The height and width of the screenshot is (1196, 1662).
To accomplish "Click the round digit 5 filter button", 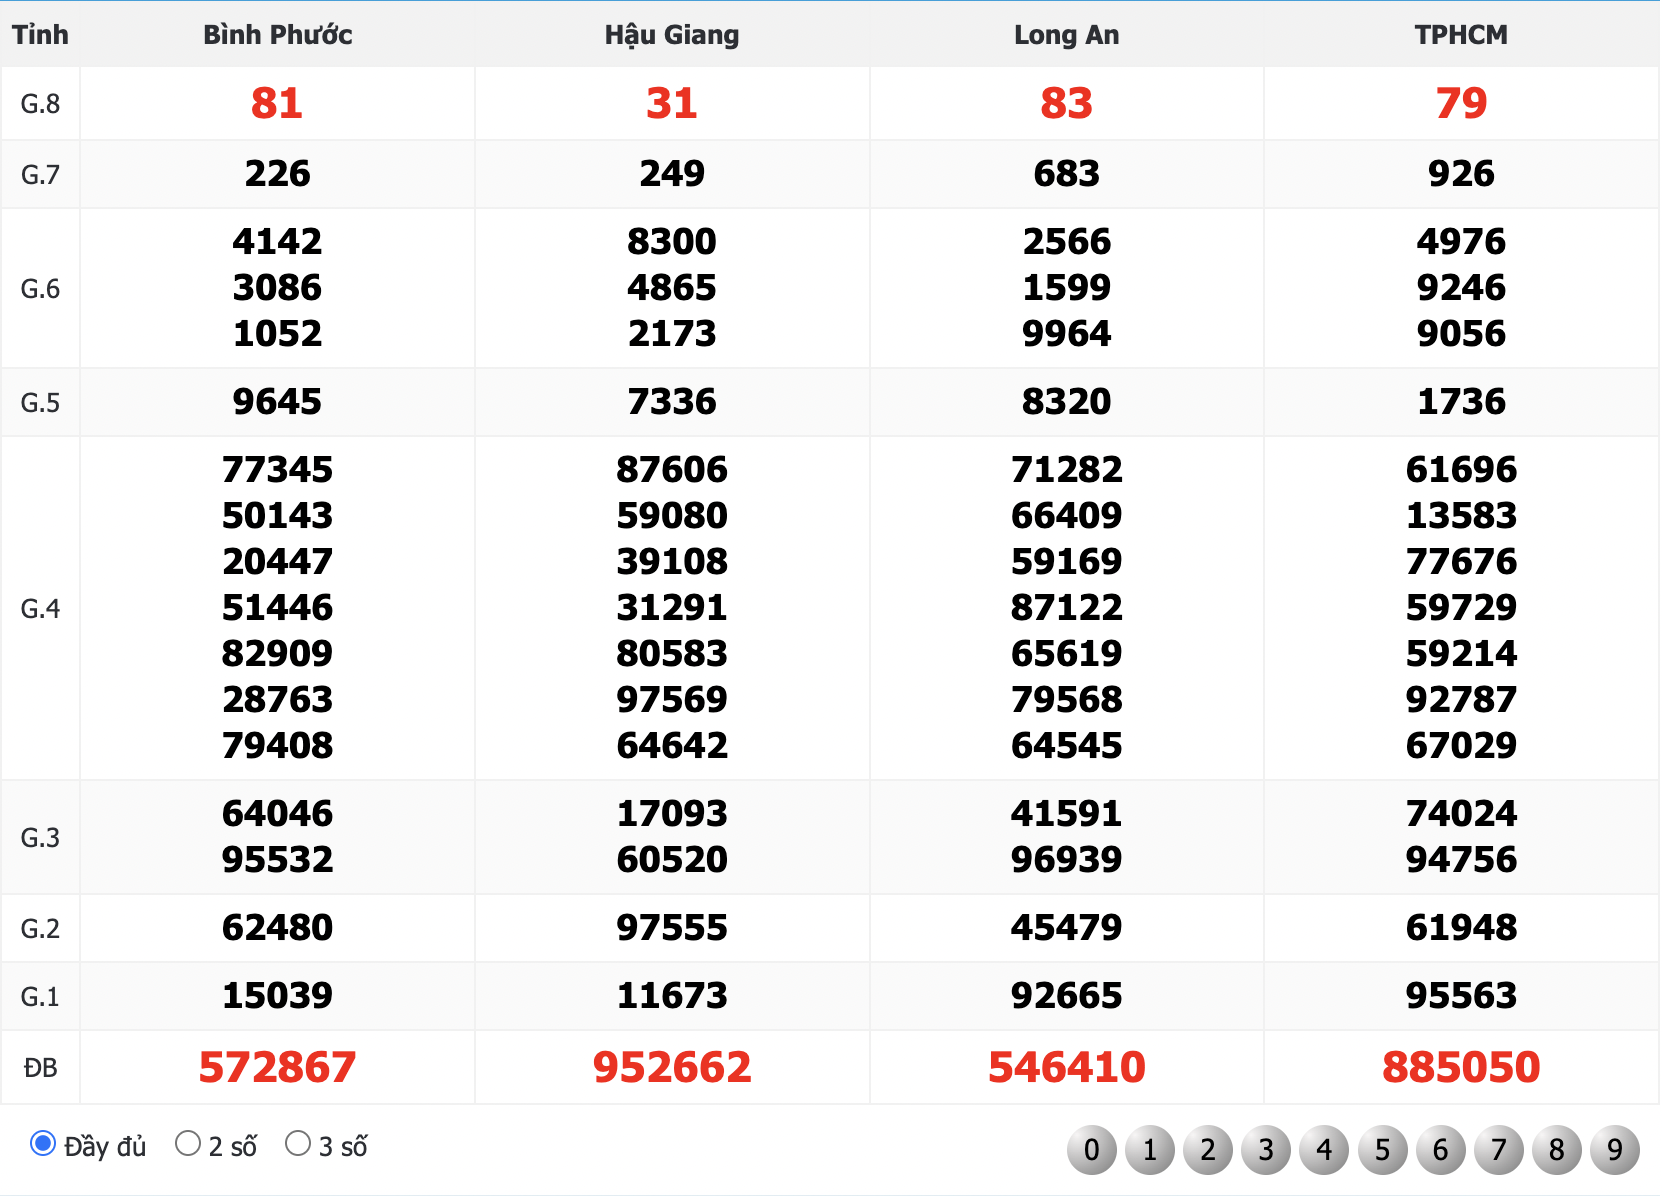I will (1382, 1150).
